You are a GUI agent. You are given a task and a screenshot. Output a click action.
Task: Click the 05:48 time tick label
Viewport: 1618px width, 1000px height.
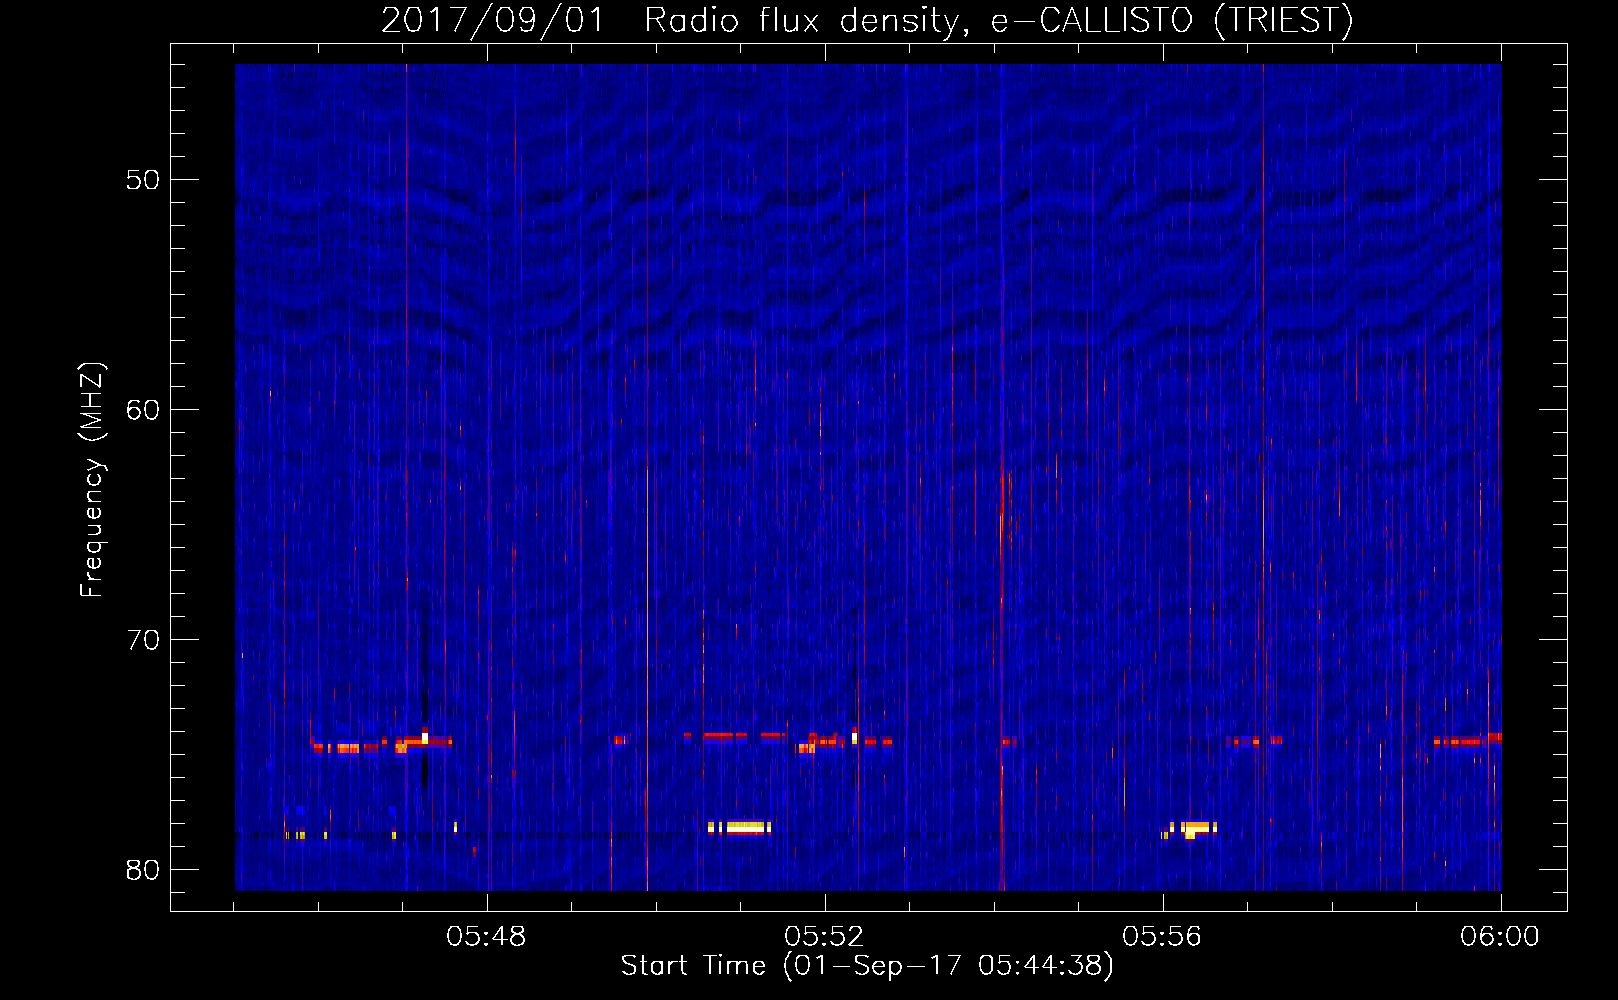[x=486, y=937]
